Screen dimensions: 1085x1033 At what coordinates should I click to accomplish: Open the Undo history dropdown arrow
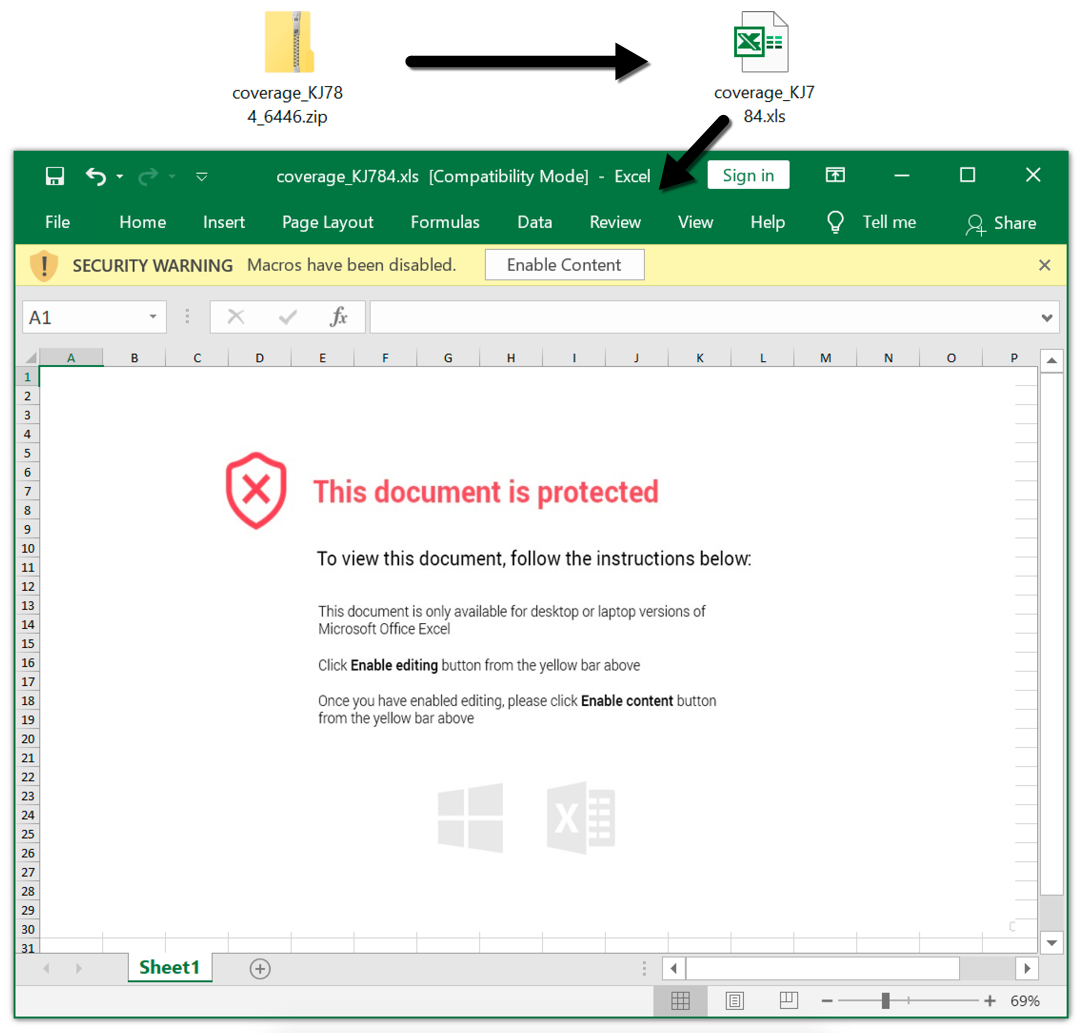(120, 176)
